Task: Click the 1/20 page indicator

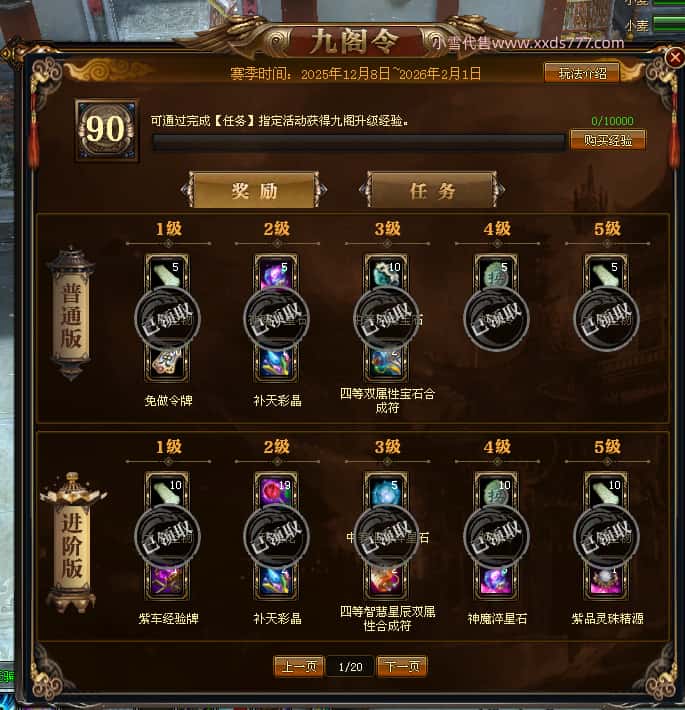Action: pyautogui.click(x=350, y=667)
